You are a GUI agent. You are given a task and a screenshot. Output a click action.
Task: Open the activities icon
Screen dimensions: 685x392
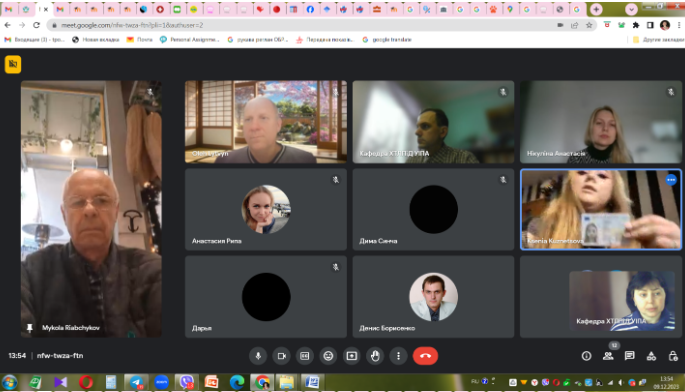click(651, 356)
